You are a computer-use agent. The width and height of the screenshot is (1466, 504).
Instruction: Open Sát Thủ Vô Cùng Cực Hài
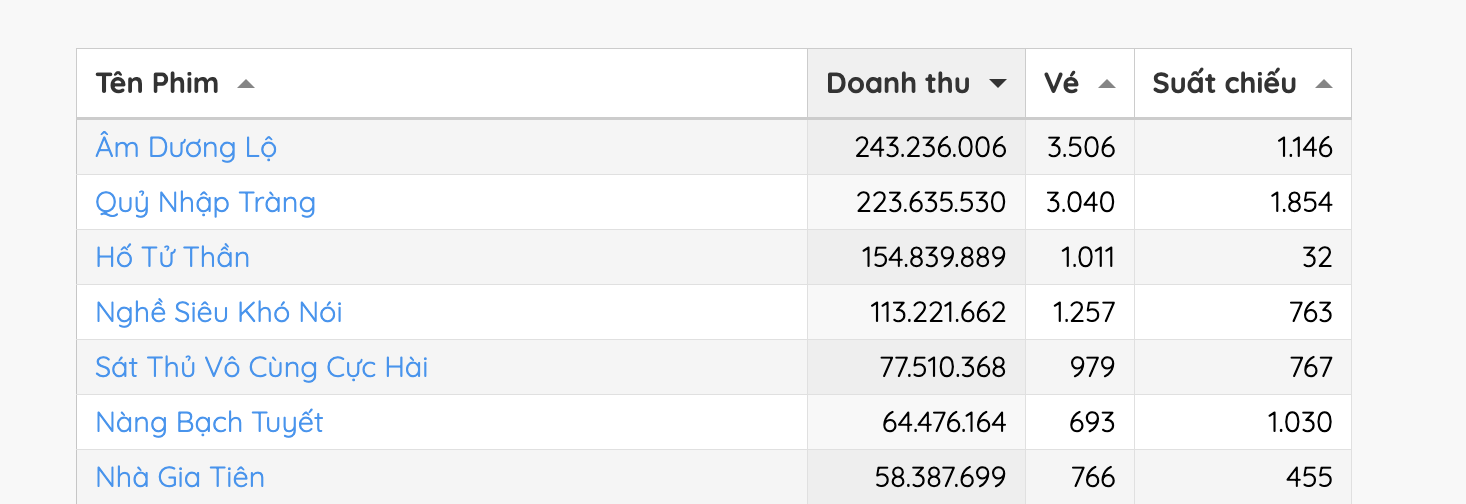[262, 368]
